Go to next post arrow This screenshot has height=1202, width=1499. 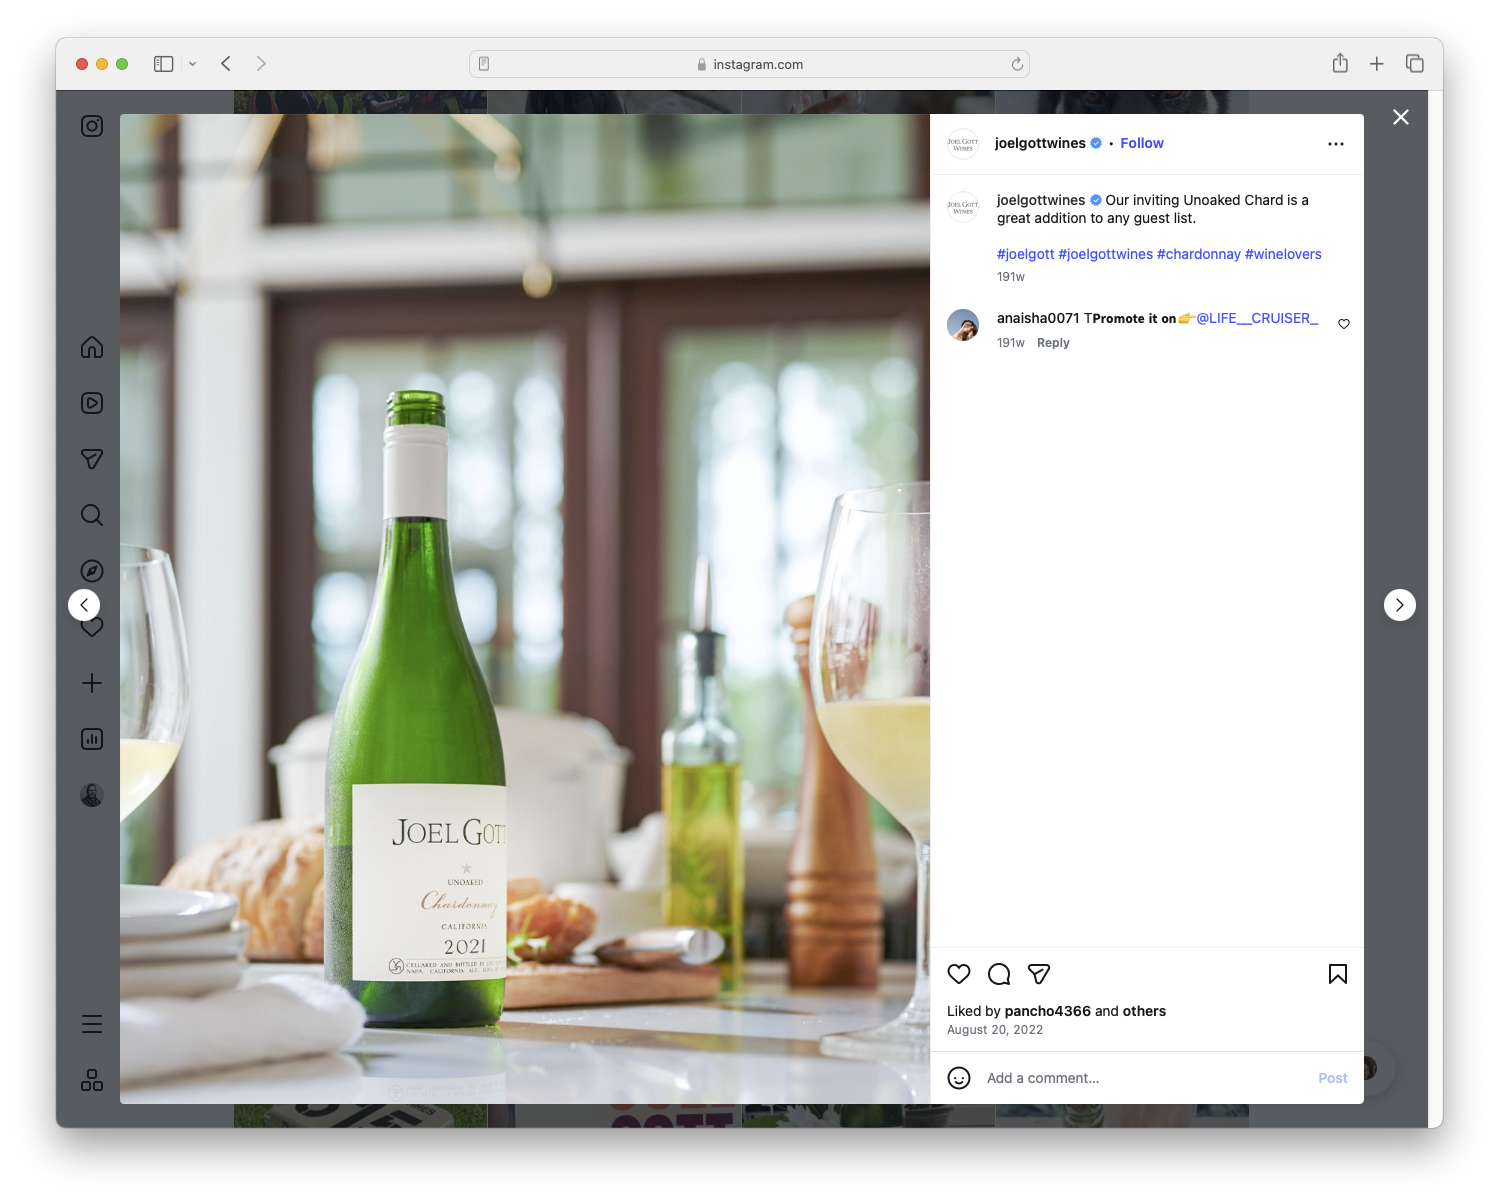click(1400, 605)
